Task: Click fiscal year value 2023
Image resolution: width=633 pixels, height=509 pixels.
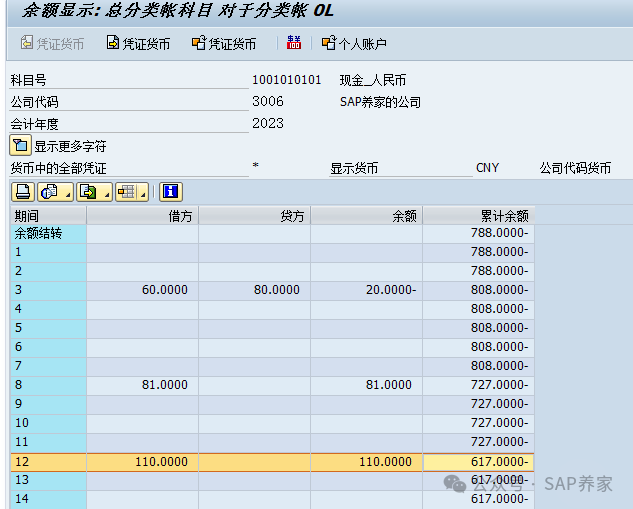Action: coord(268,123)
